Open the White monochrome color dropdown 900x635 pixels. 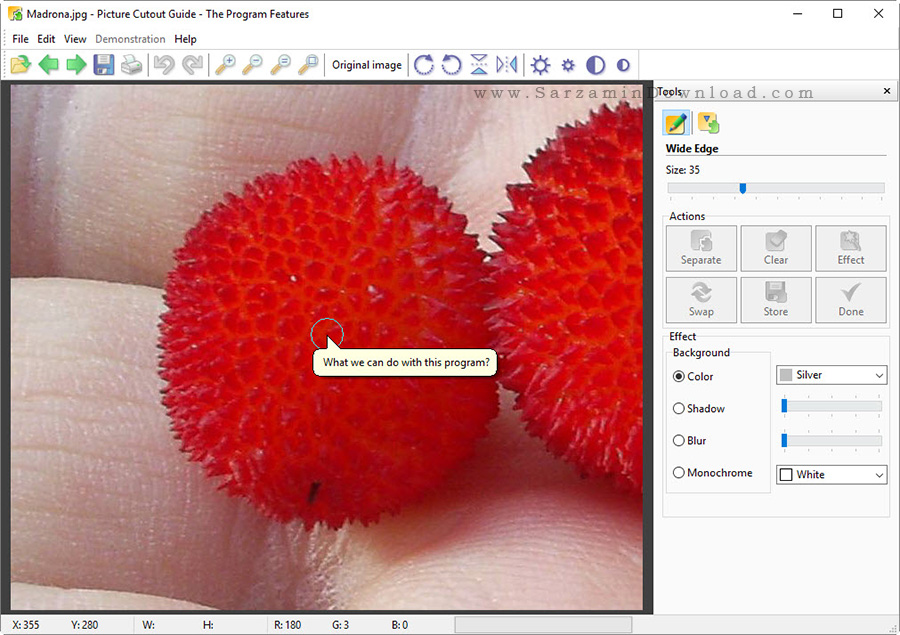point(832,474)
